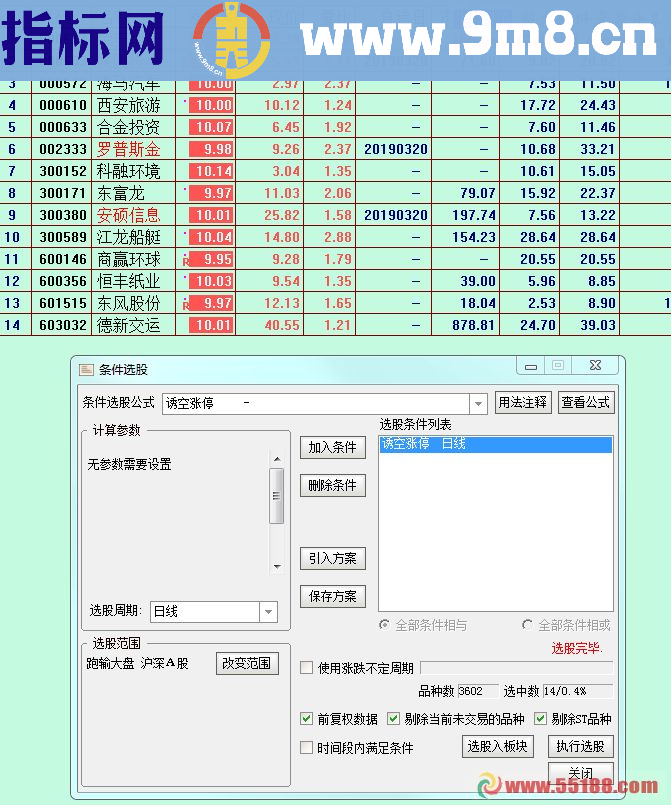Select stock 商赢环球 in list

(129, 259)
